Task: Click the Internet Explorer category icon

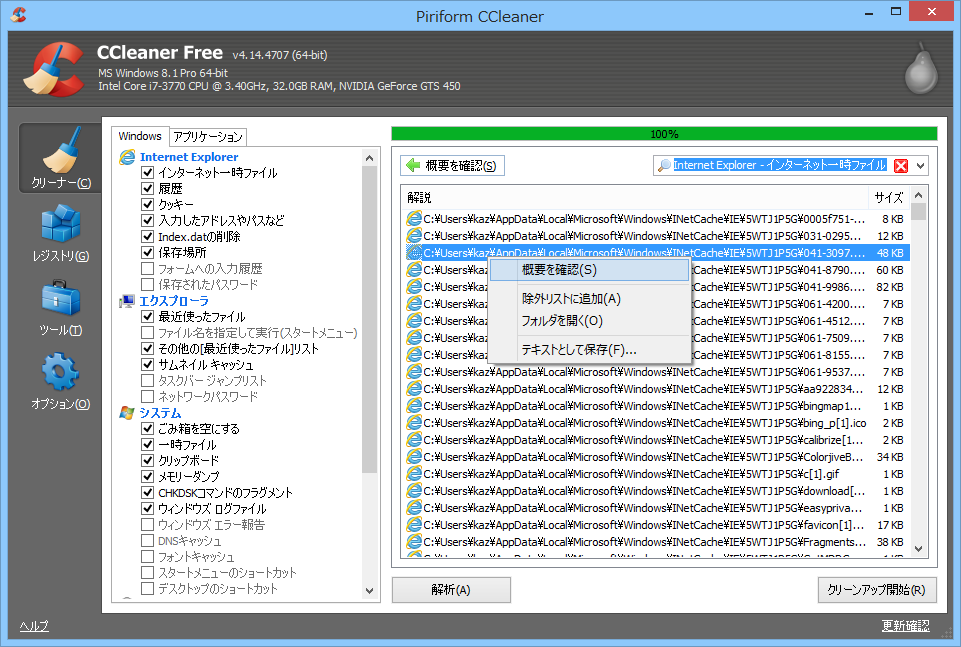Action: click(x=127, y=157)
